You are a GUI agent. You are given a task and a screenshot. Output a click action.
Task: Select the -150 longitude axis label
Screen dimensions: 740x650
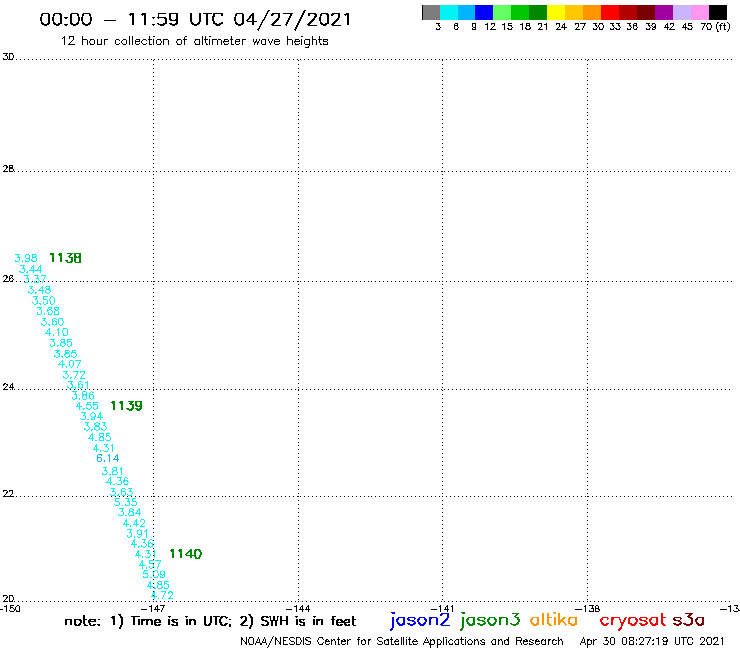(x=10, y=608)
